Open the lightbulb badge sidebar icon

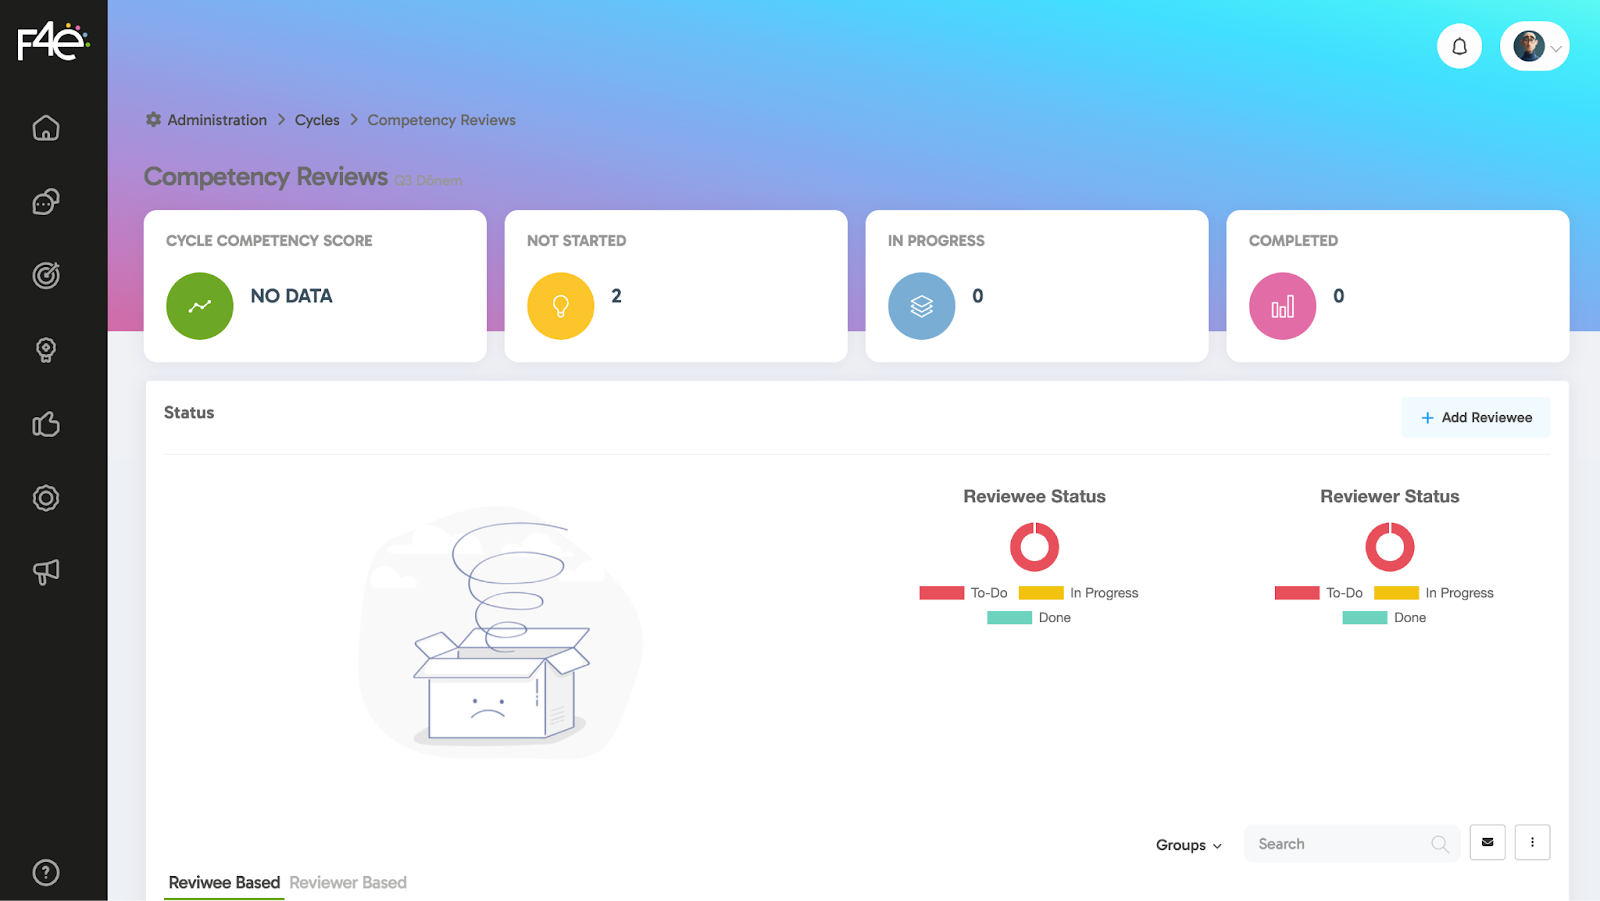pos(46,350)
